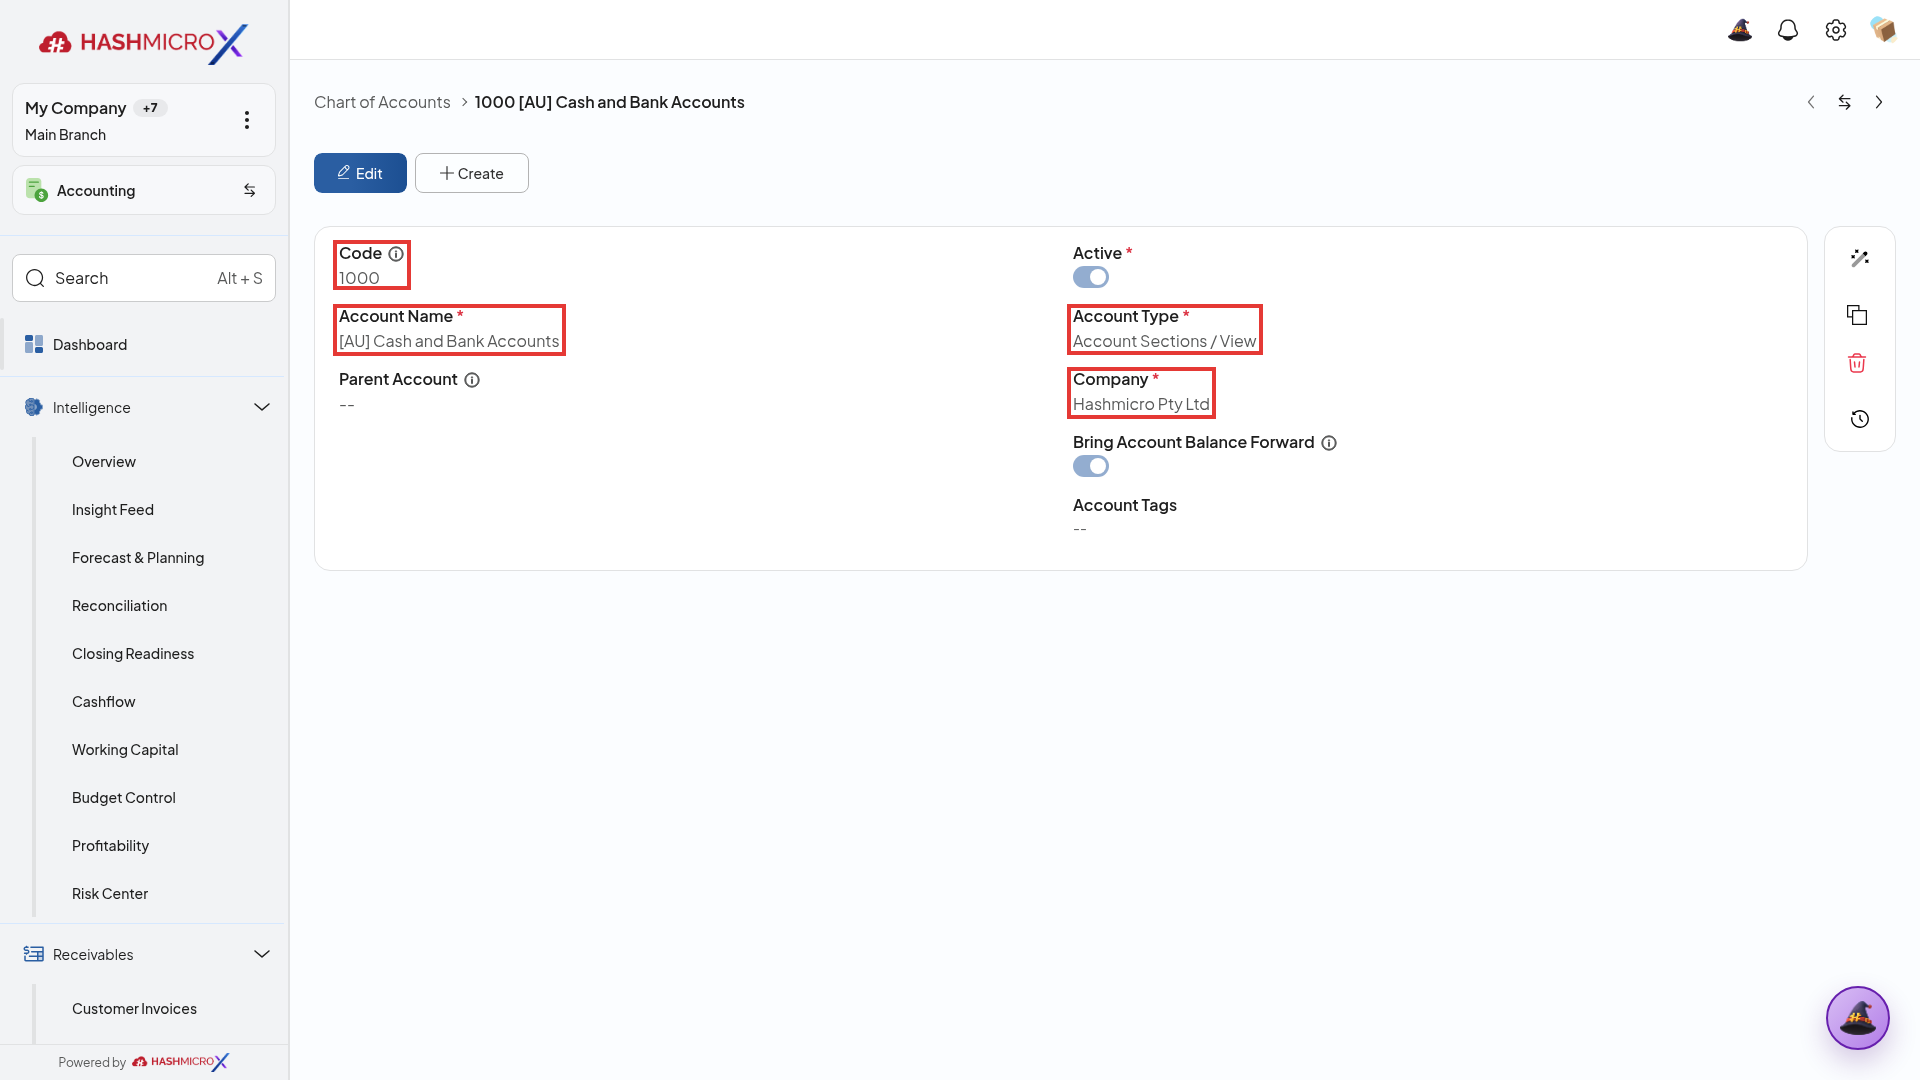Toggle the Active switch
1920x1080 pixels.
coord(1091,277)
